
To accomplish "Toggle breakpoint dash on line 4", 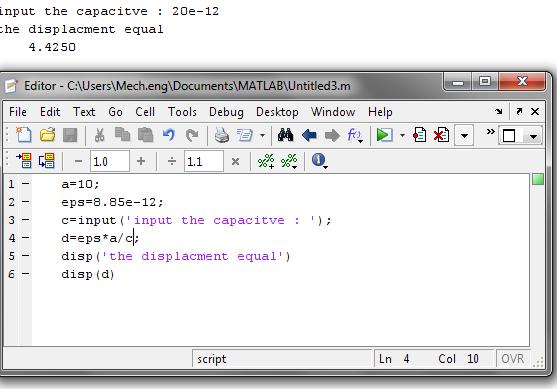I will point(26,237).
